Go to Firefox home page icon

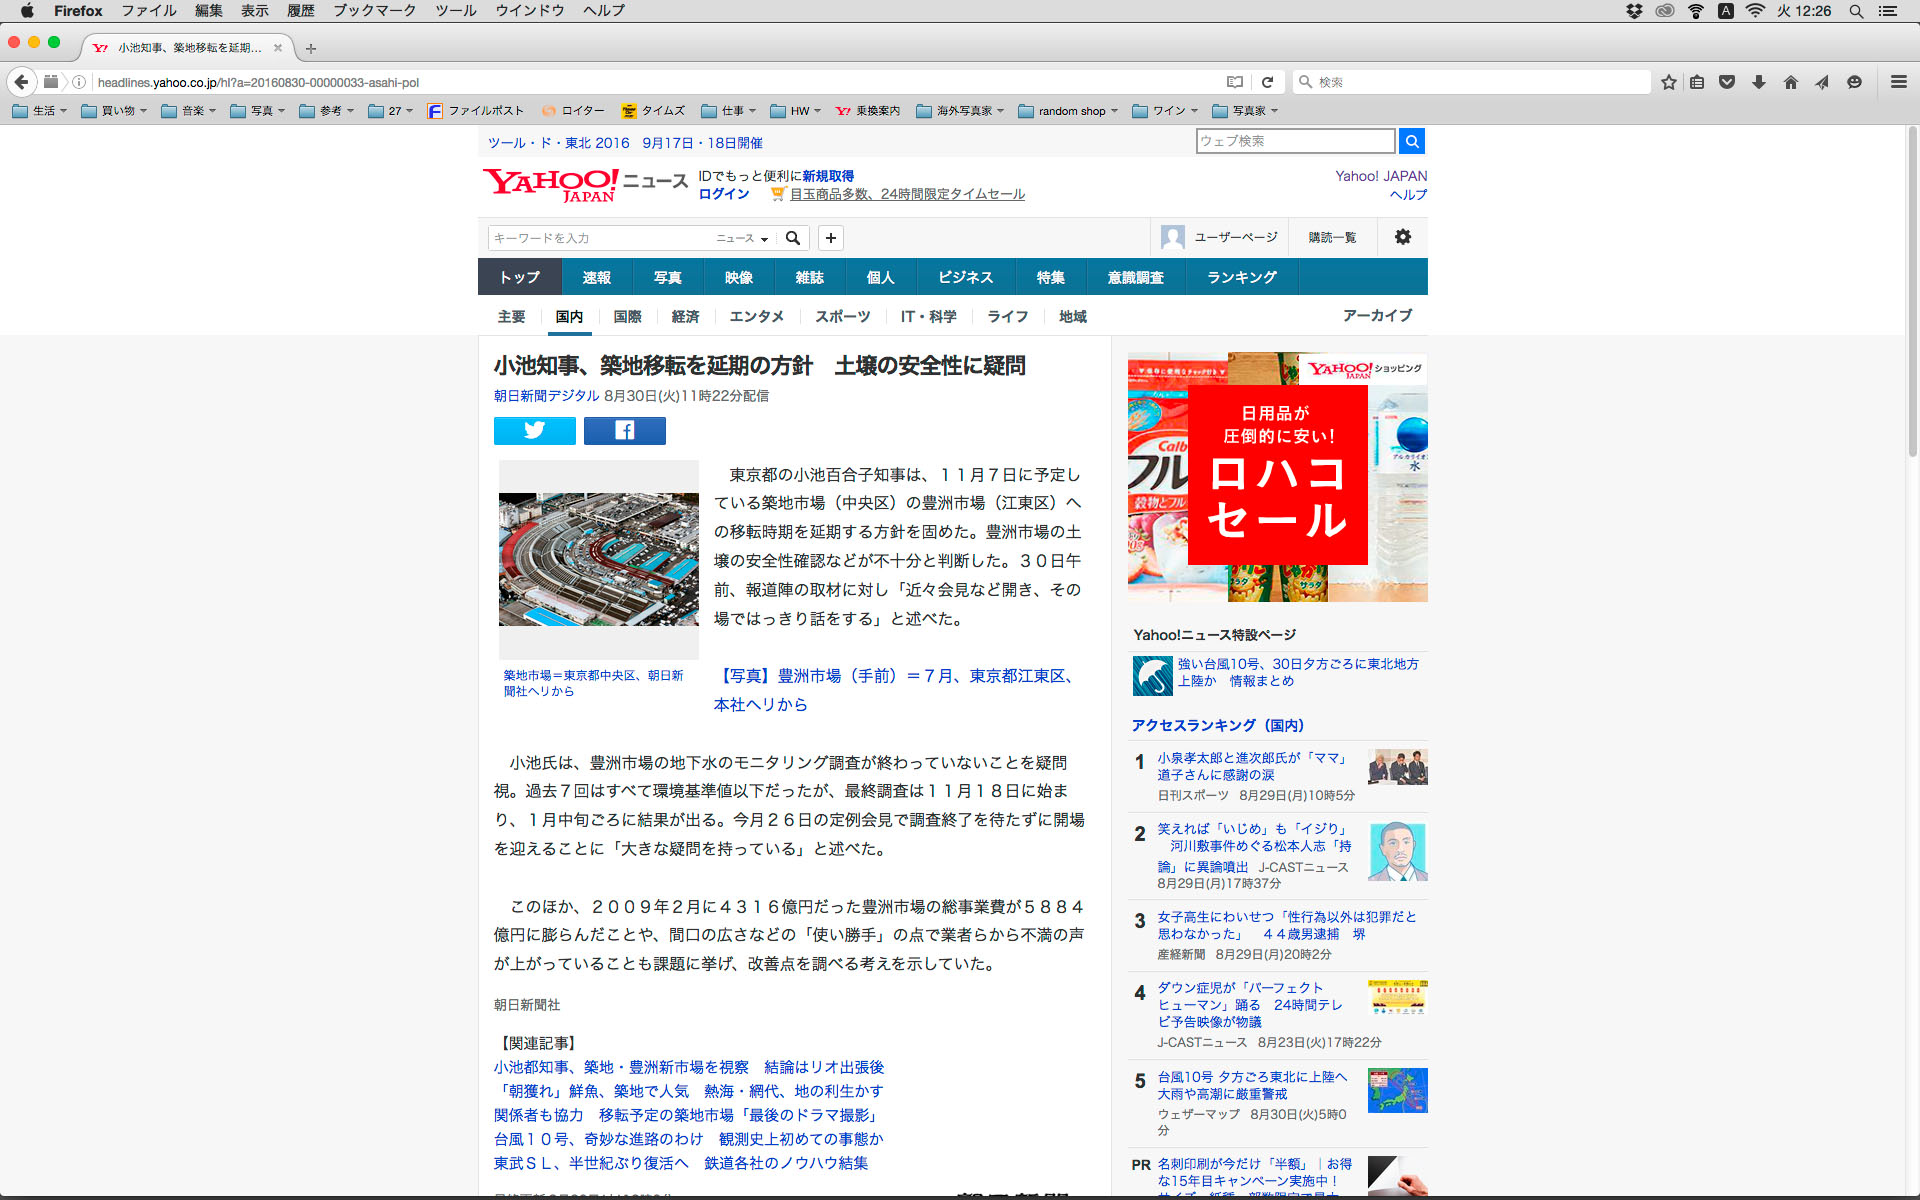[1790, 82]
